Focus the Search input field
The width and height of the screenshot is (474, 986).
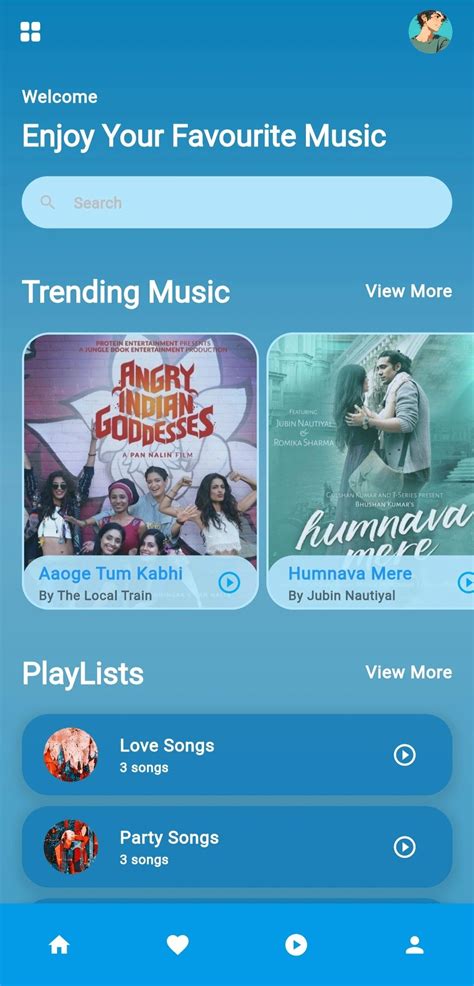(237, 202)
